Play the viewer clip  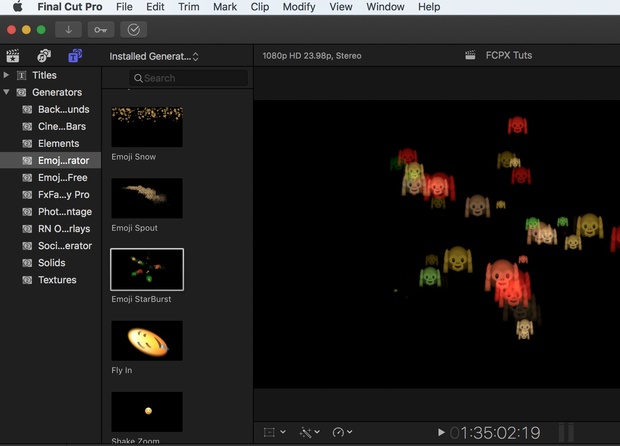point(441,433)
